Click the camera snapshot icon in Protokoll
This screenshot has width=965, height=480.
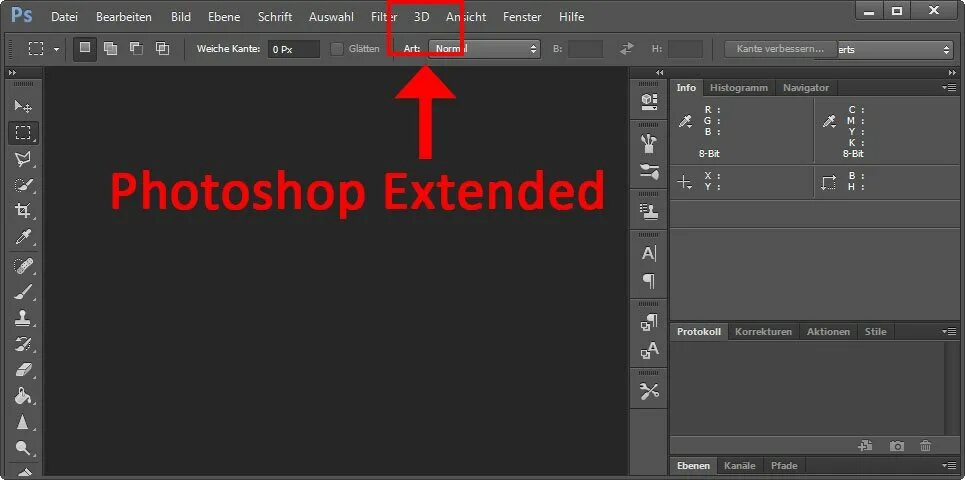pyautogui.click(x=897, y=446)
